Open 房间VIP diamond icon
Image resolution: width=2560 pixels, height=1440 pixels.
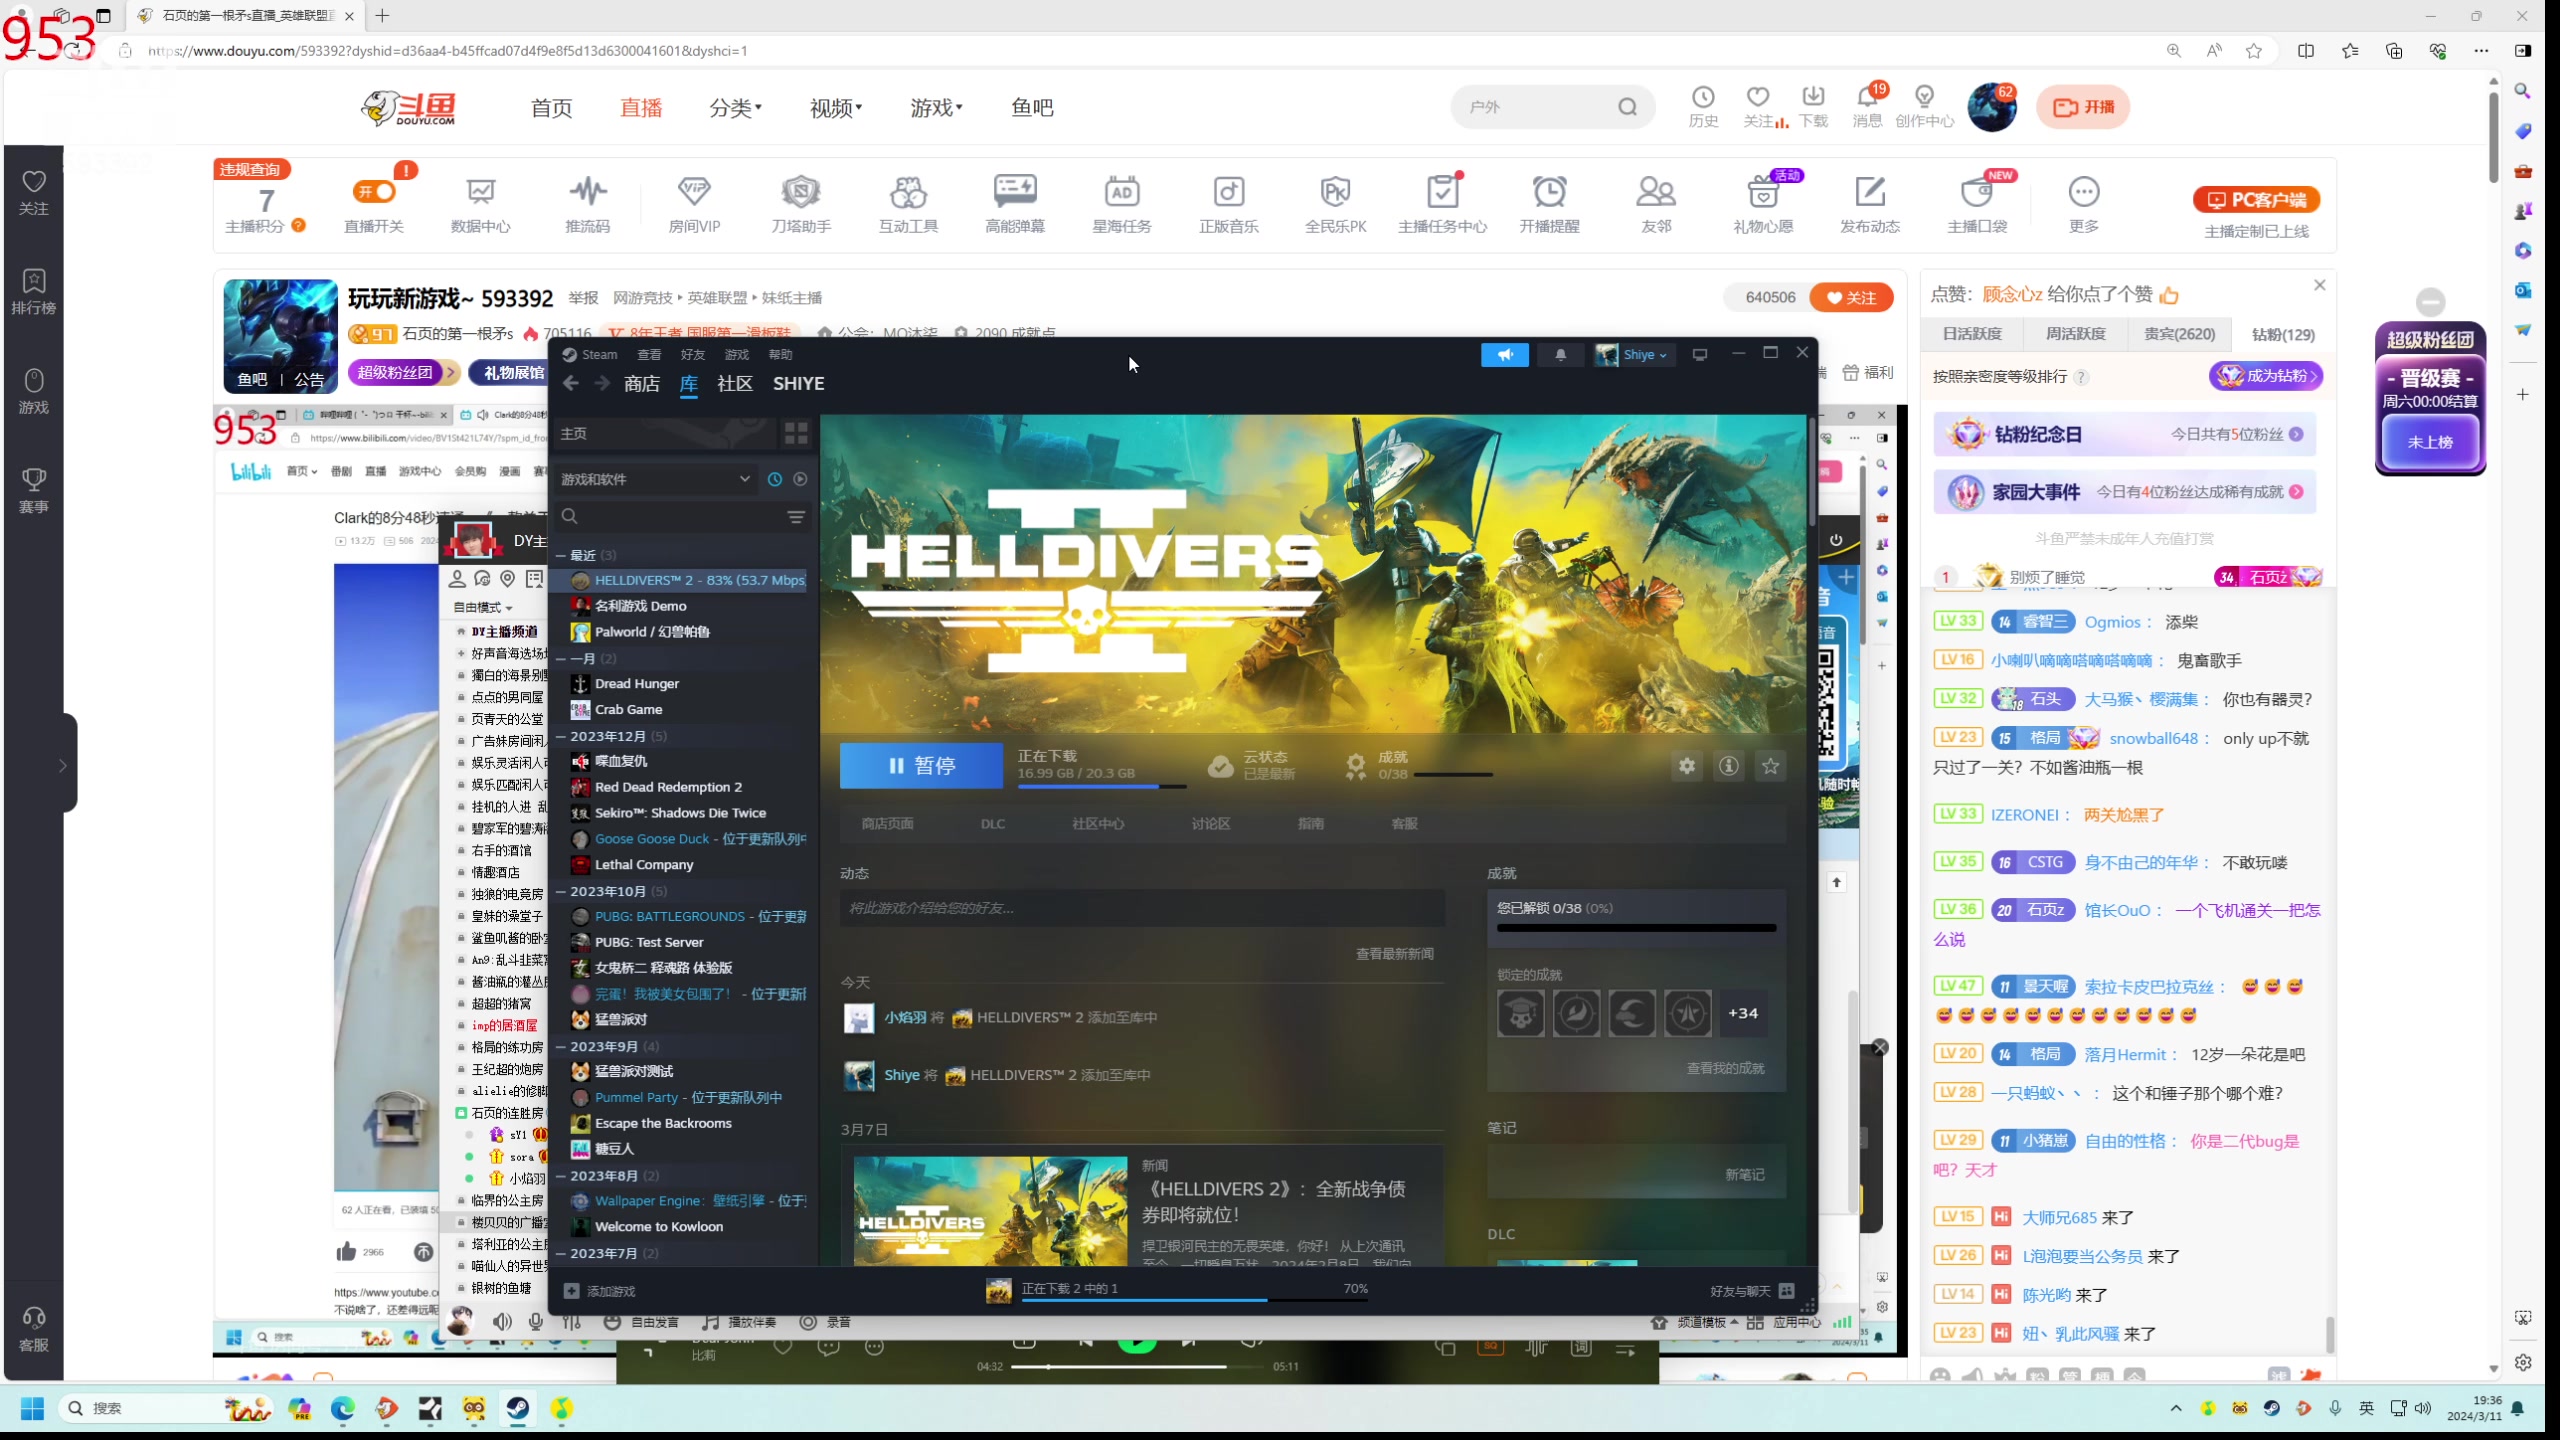[x=694, y=191]
